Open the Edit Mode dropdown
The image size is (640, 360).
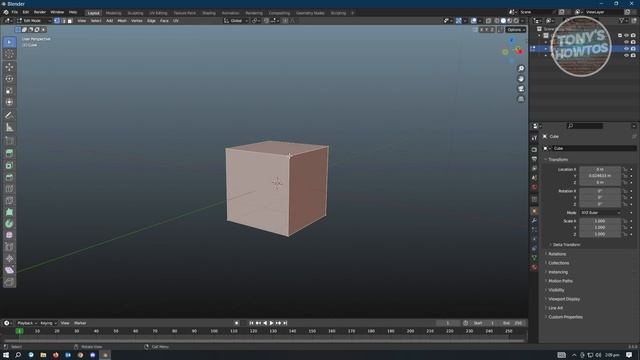pyautogui.click(x=34, y=21)
